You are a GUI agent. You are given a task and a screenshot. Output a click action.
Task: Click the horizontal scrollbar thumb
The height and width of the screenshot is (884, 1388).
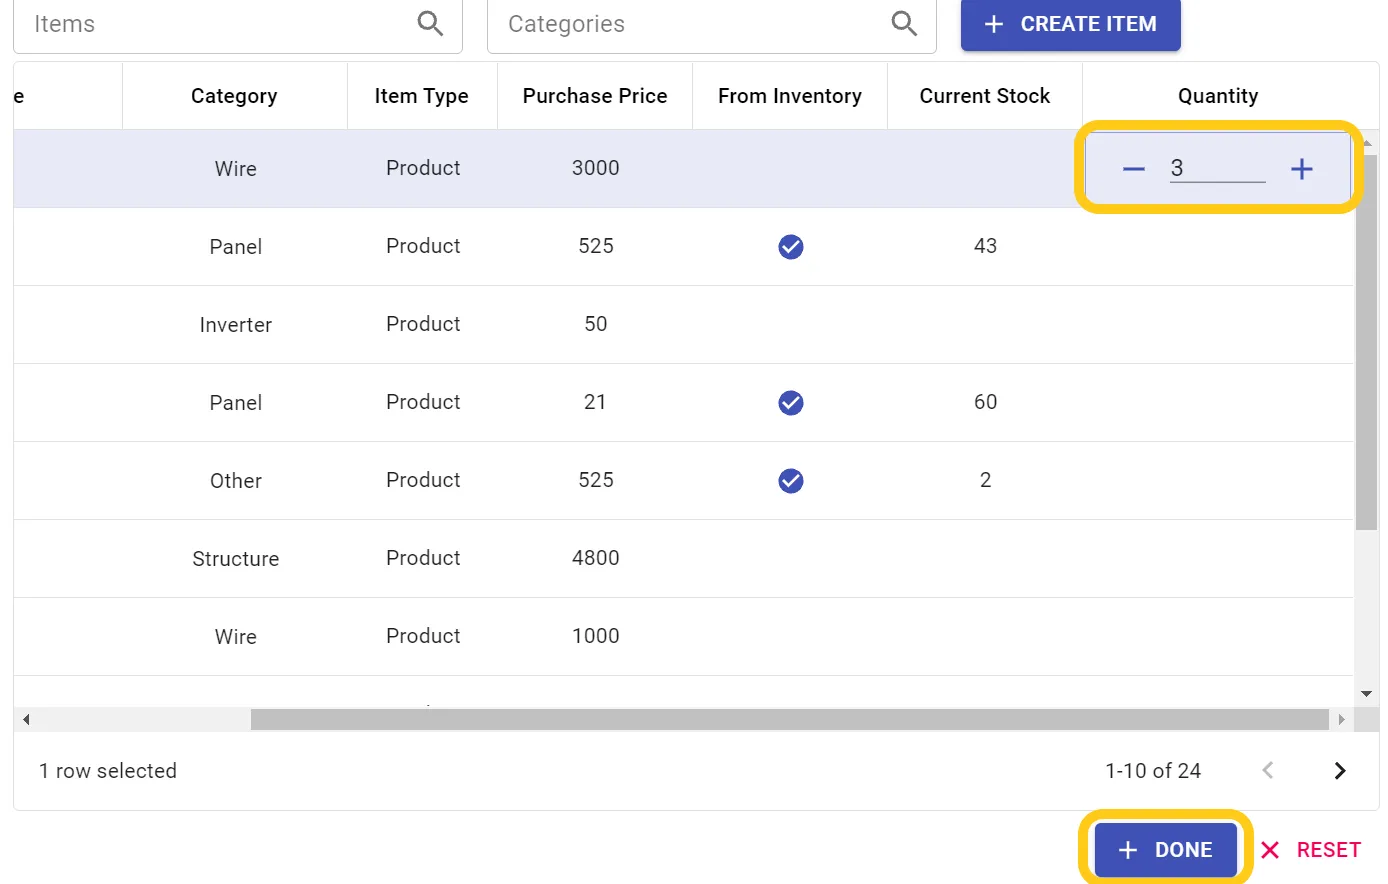click(788, 719)
